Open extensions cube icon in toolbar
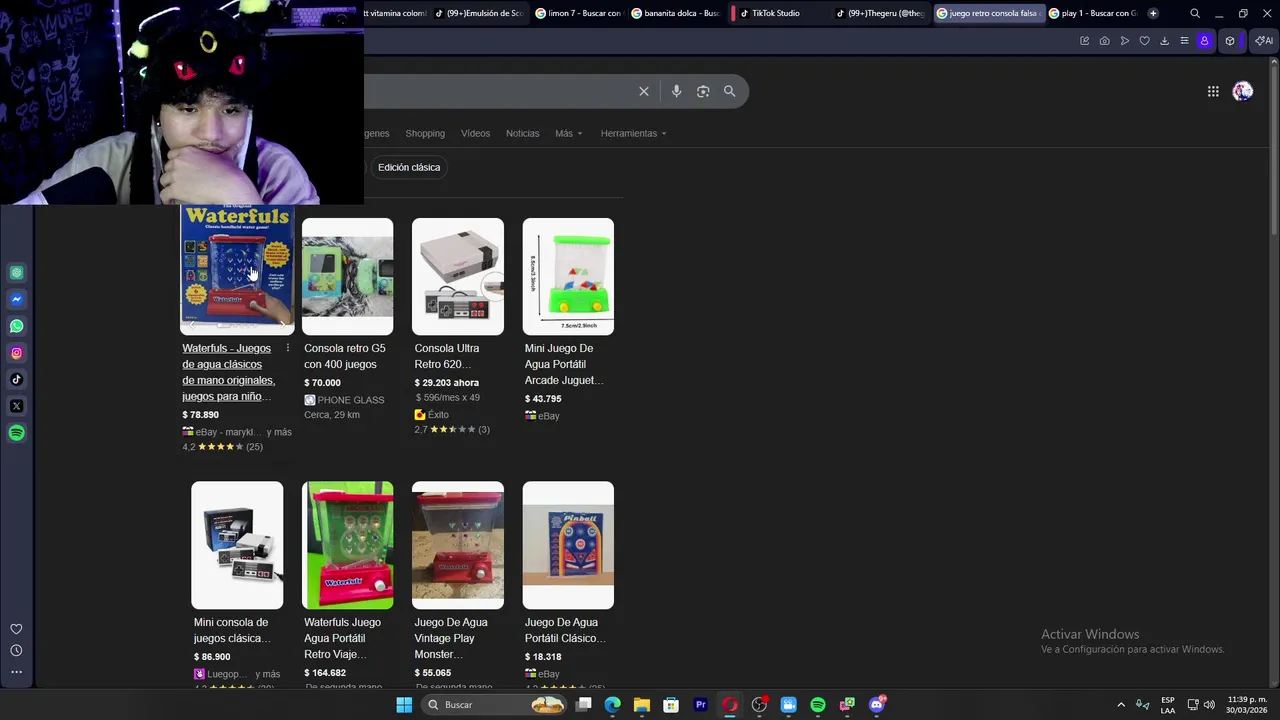 point(1230,41)
